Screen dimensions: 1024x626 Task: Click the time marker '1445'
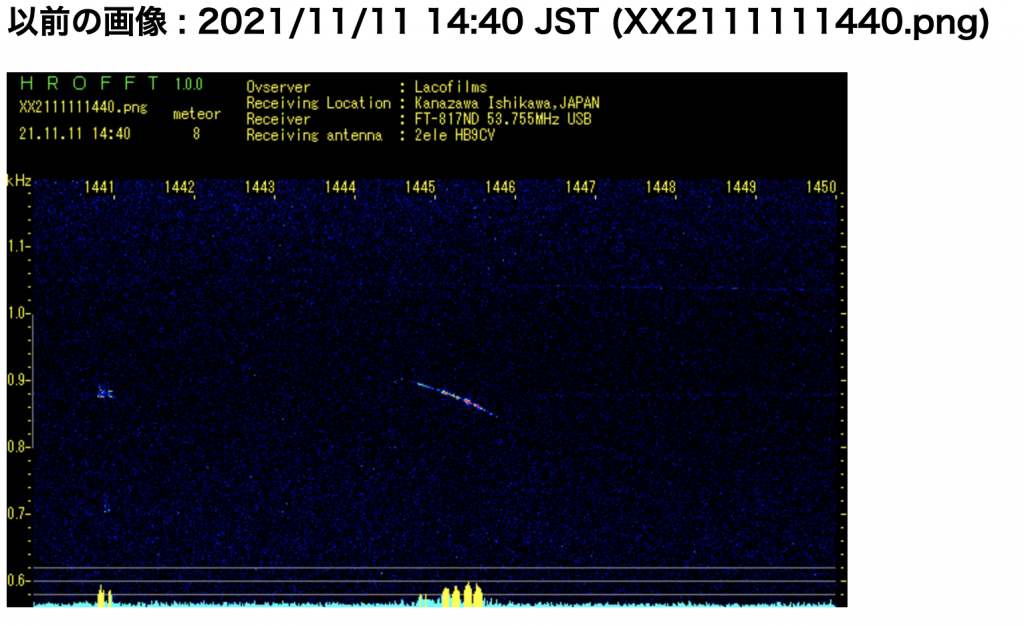420,187
